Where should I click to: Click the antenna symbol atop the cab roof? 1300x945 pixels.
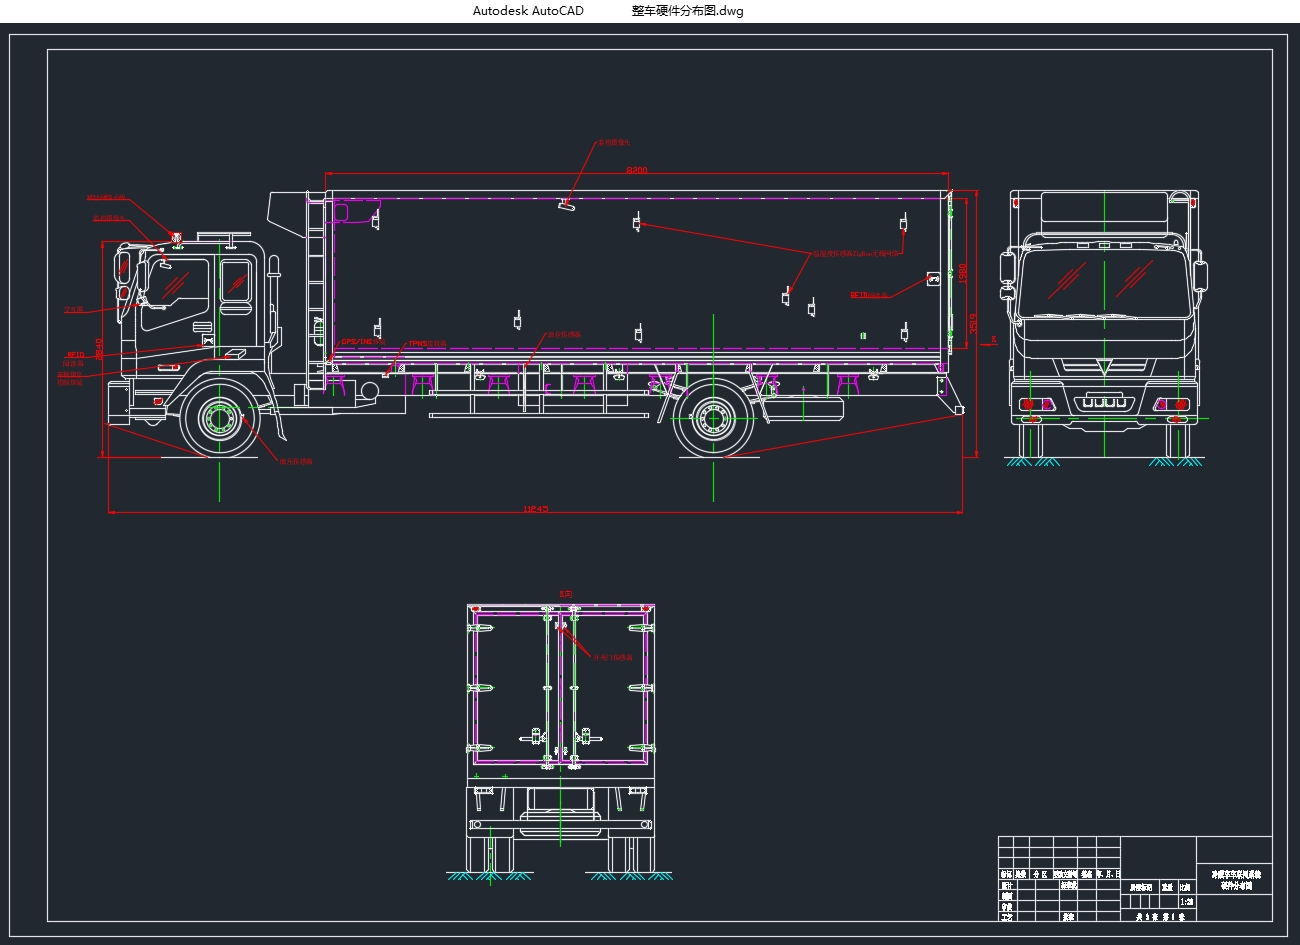177,238
